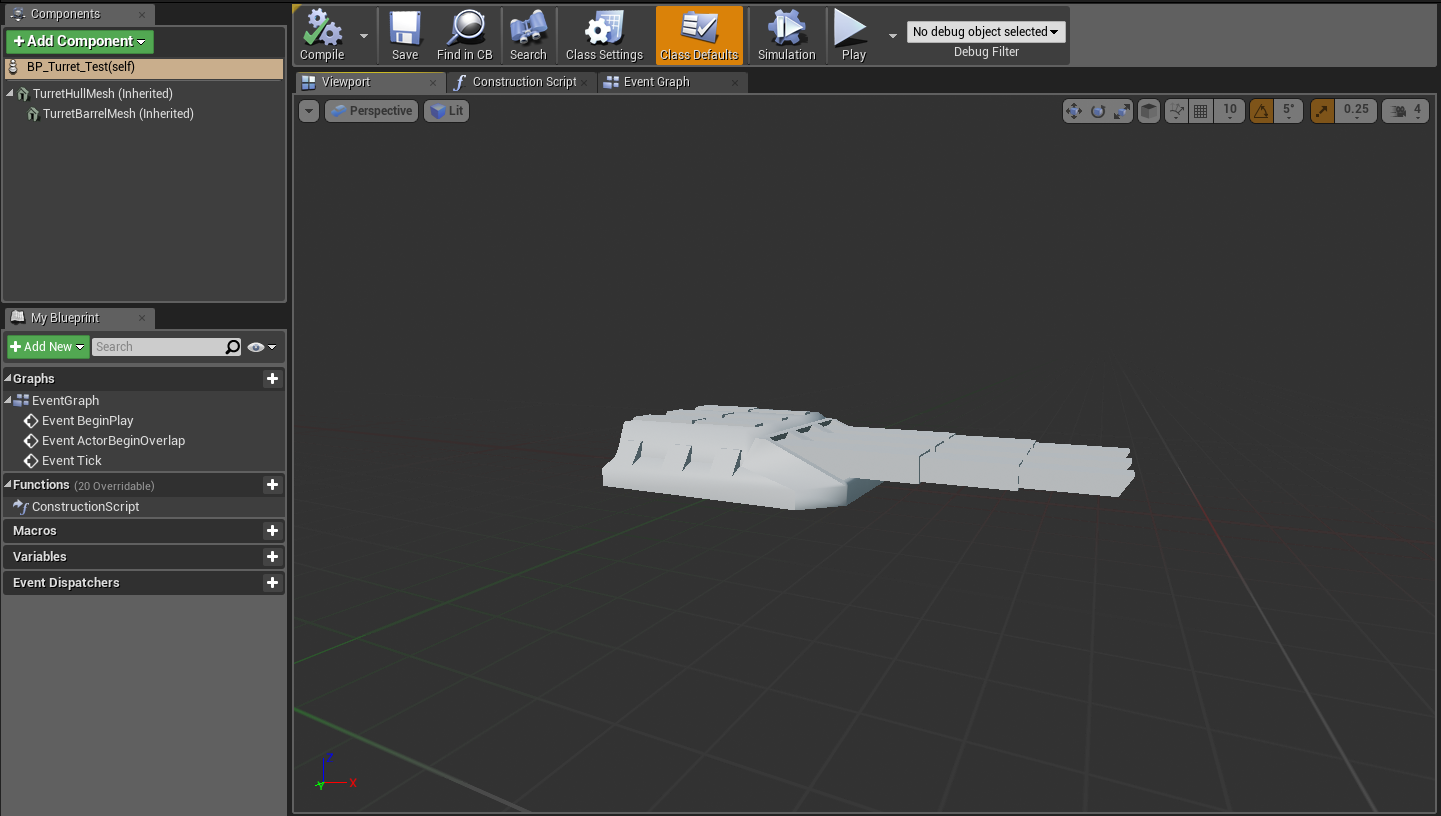Select BP_Turret_Test(self) in Components
This screenshot has height=816, width=1441.
tap(144, 68)
